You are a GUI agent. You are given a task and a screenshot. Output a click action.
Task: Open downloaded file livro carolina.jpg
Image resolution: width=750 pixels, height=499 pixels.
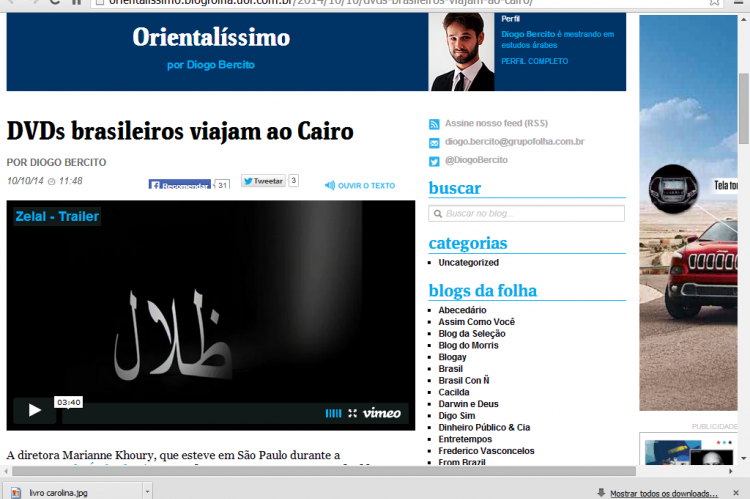point(73,492)
